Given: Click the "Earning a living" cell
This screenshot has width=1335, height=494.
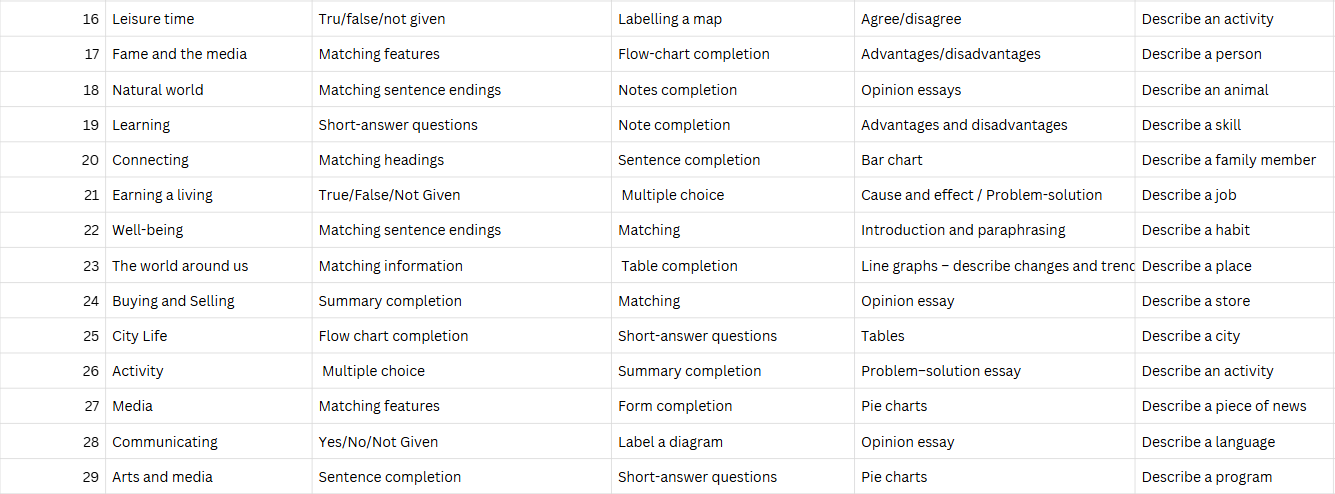Looking at the screenshot, I should [x=162, y=195].
